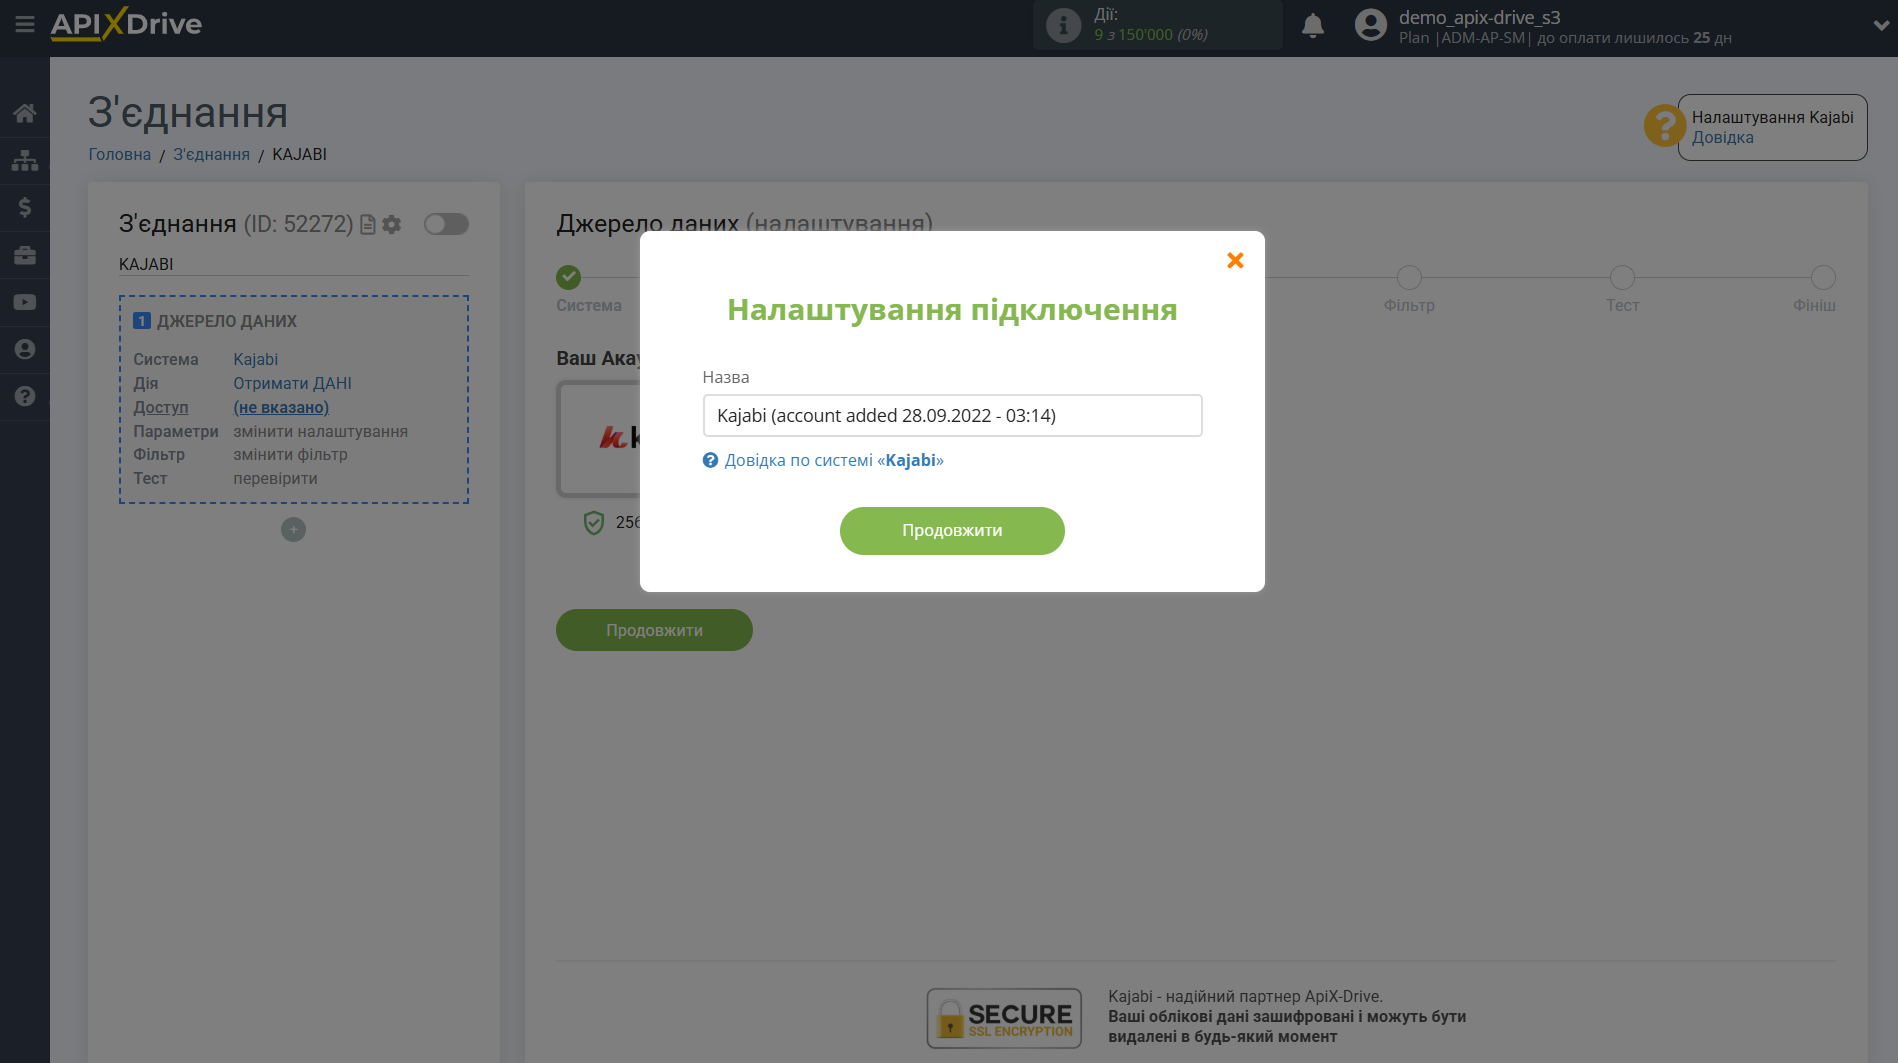Screen dimensions: 1898x1063
Task: Expand the account dropdown chevron
Action: coord(1880,26)
